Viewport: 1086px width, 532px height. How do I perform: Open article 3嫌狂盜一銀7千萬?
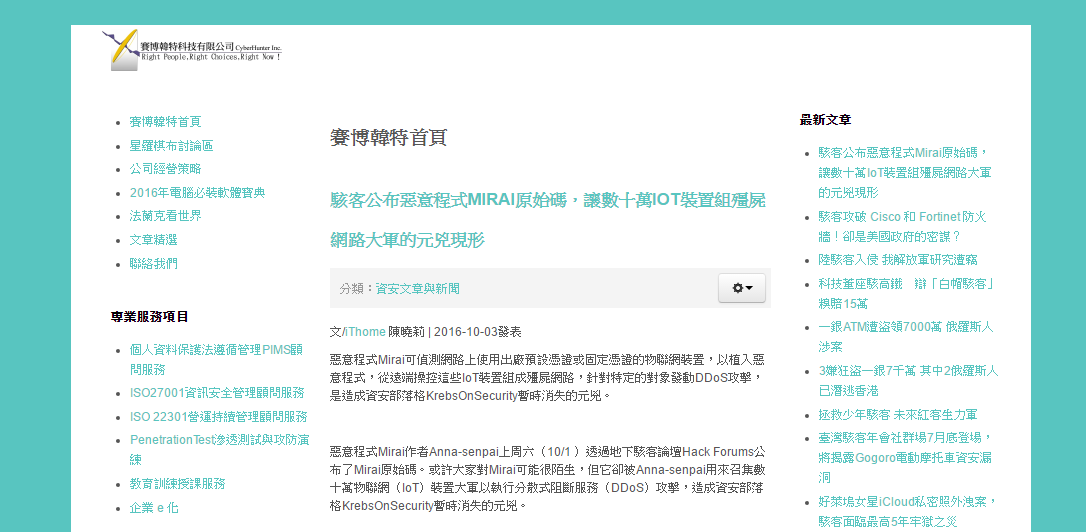point(908,381)
